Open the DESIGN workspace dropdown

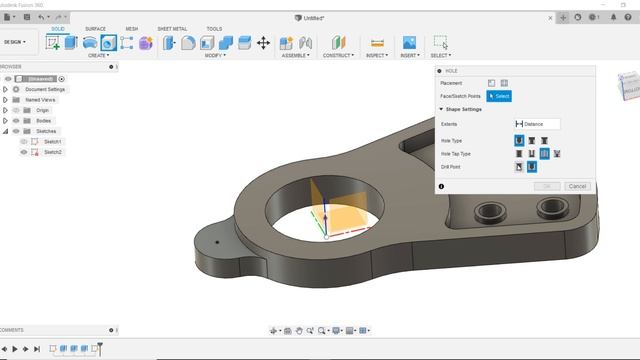pyautogui.click(x=15, y=42)
